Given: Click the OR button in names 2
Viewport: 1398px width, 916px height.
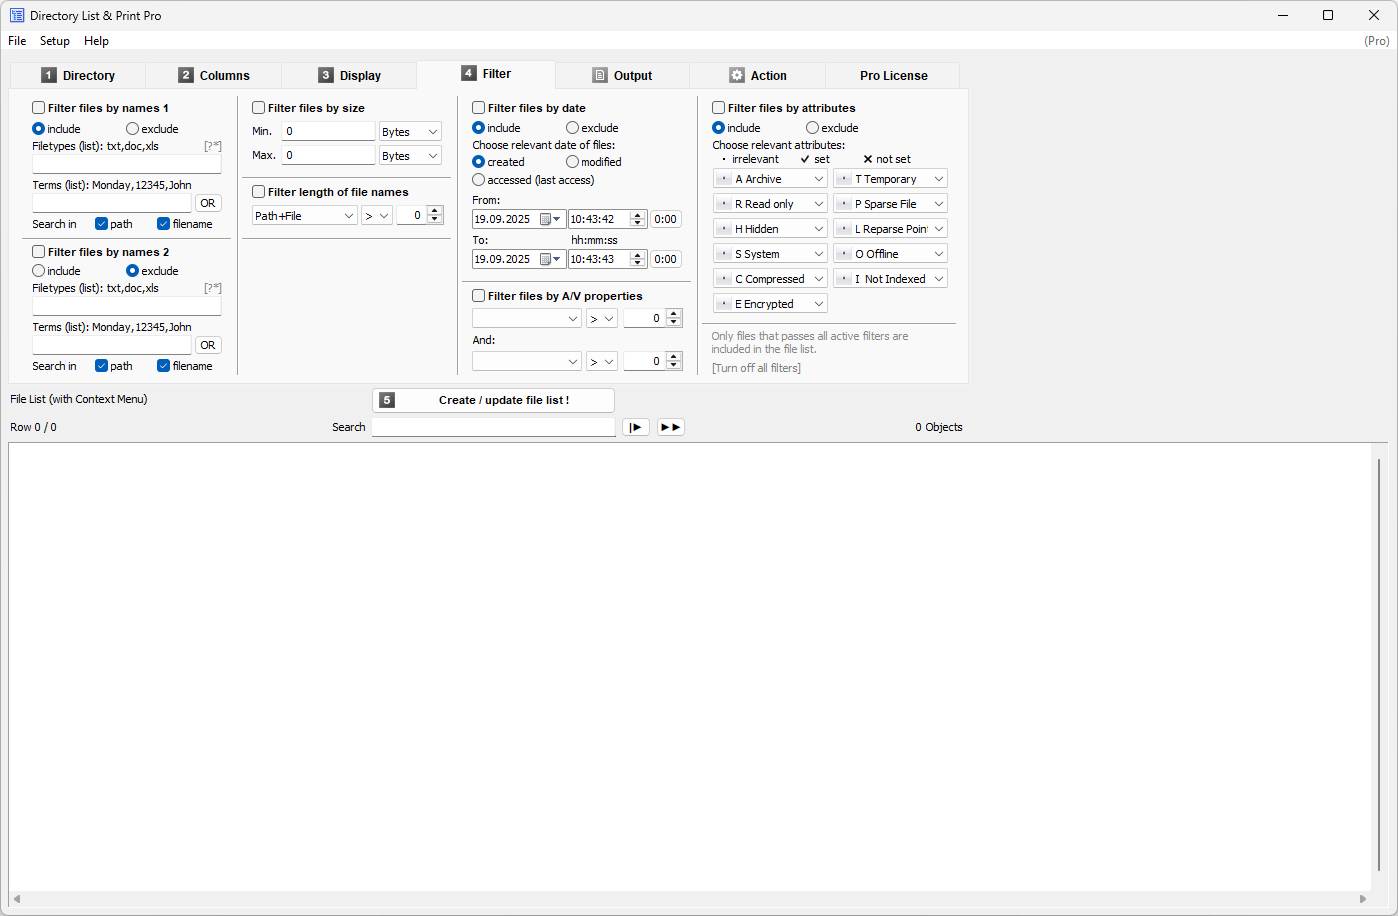Looking at the screenshot, I should pyautogui.click(x=207, y=345).
